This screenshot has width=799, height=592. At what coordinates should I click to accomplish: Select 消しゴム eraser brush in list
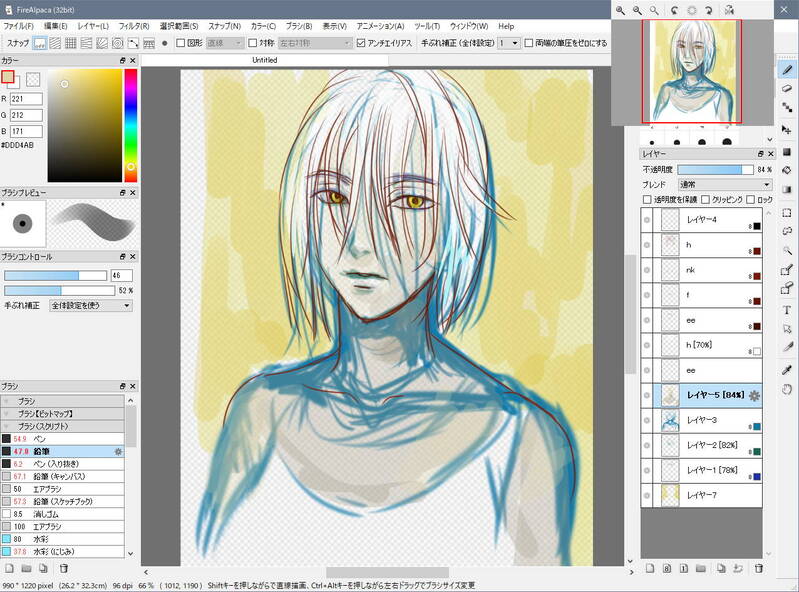62,514
